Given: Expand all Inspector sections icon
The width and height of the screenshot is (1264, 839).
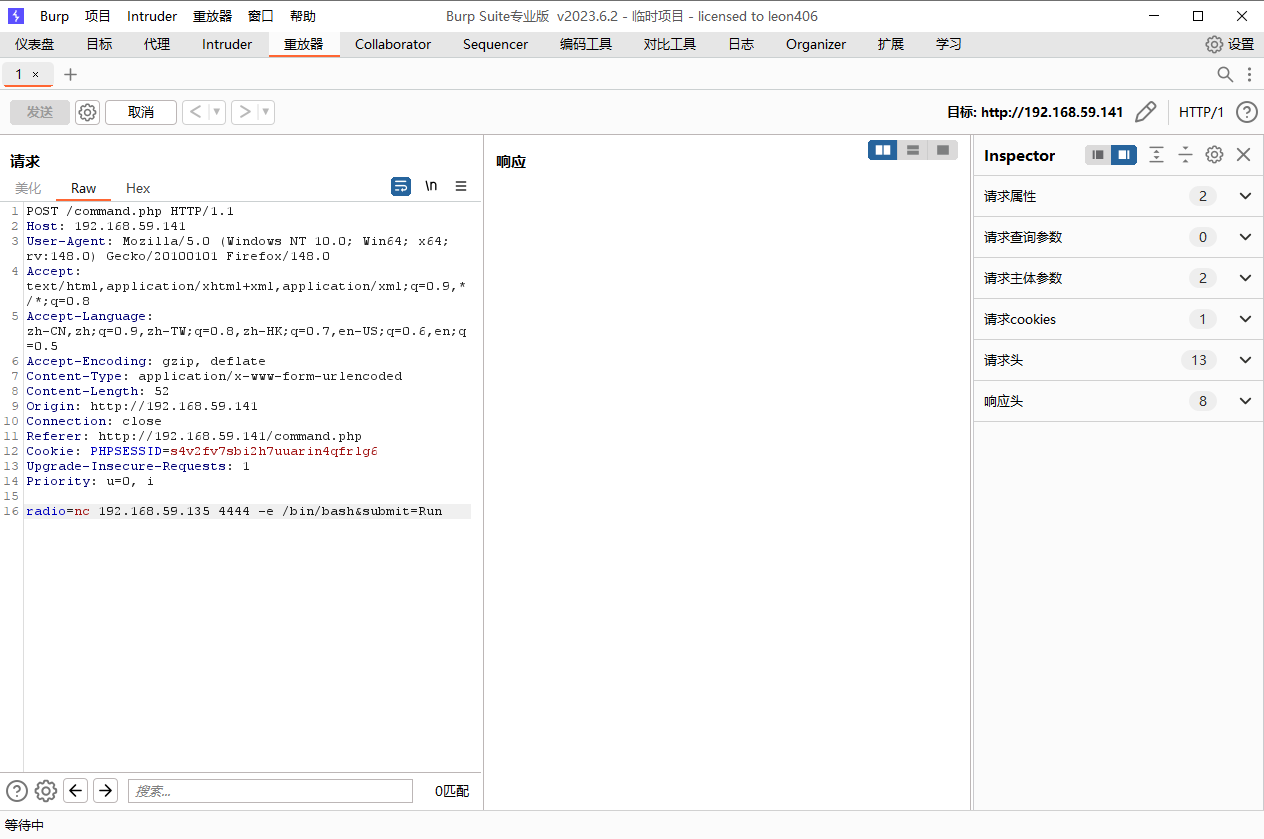Looking at the screenshot, I should point(1157,155).
